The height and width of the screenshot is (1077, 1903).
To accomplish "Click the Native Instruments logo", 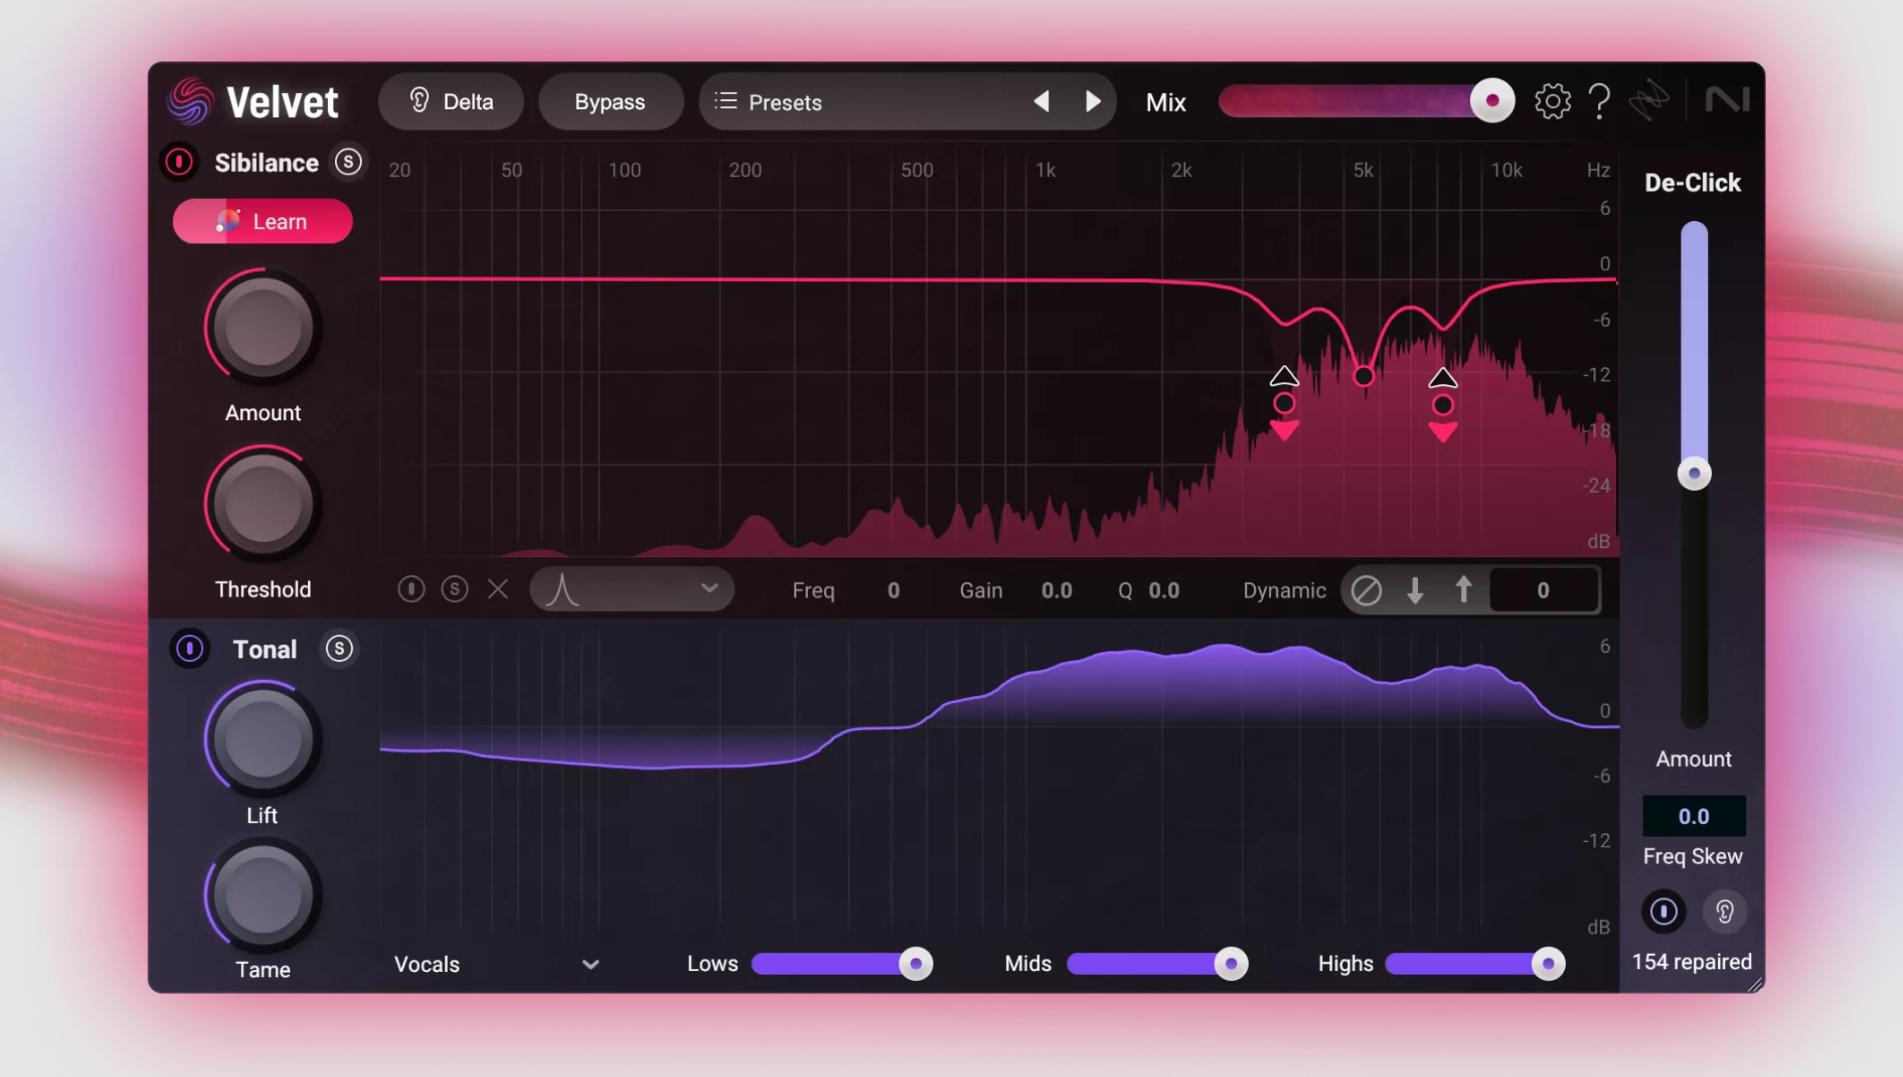I will coord(1727,99).
